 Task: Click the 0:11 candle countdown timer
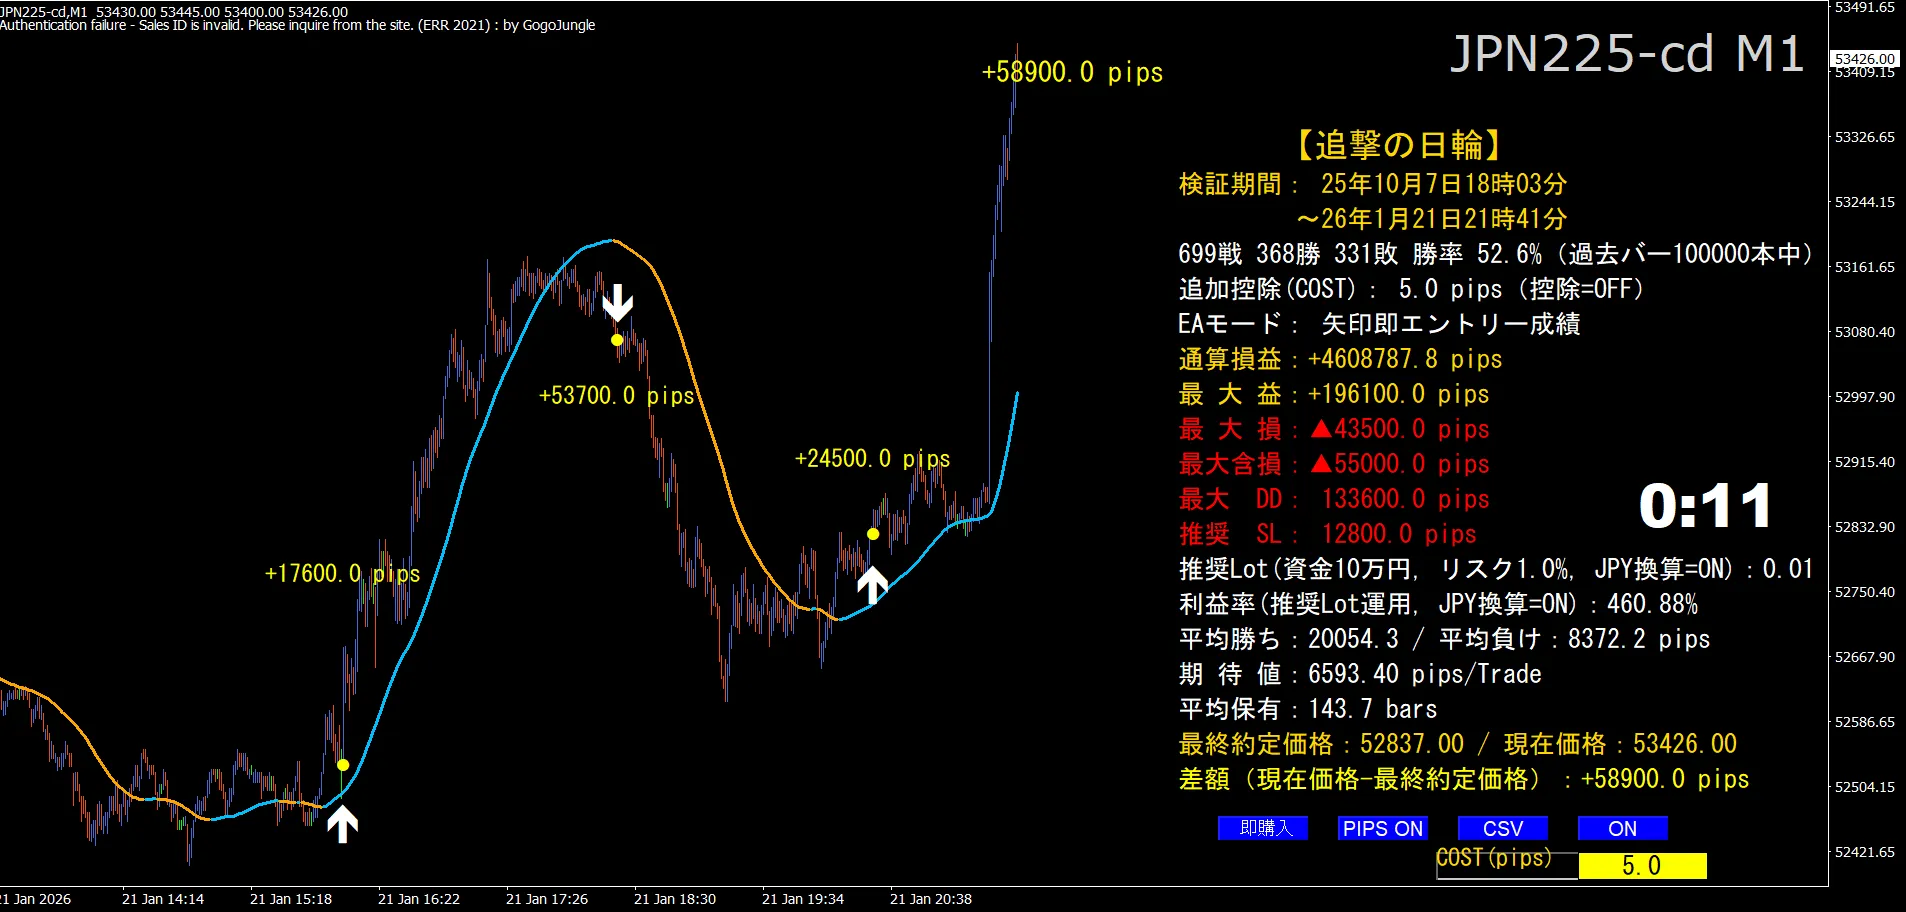point(1705,506)
